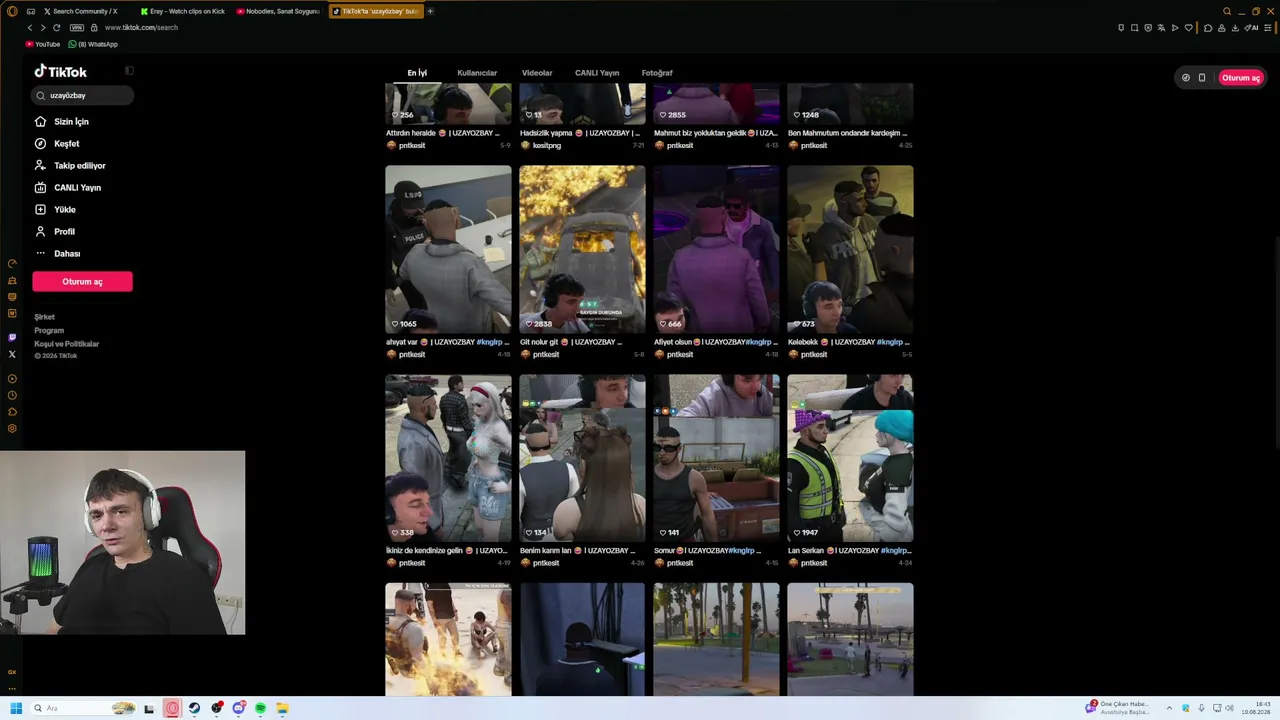
Task: Open the TikTok logo home link
Action: [61, 72]
